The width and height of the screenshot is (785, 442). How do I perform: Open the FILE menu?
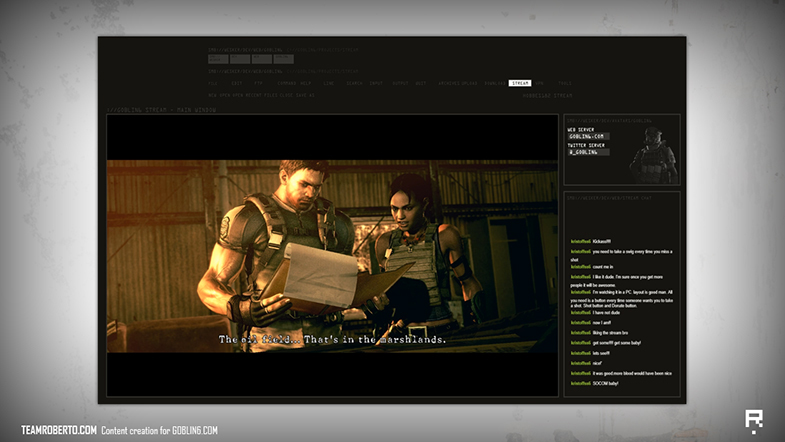click(213, 83)
